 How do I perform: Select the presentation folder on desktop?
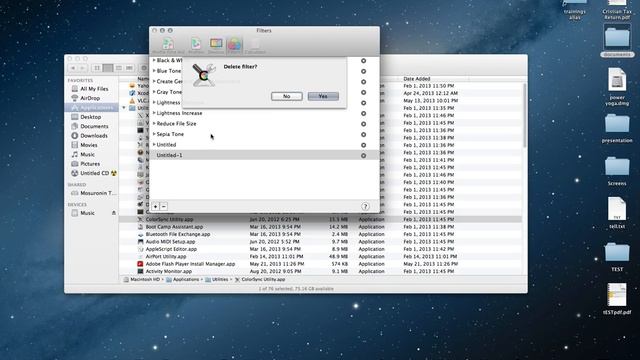pos(617,128)
